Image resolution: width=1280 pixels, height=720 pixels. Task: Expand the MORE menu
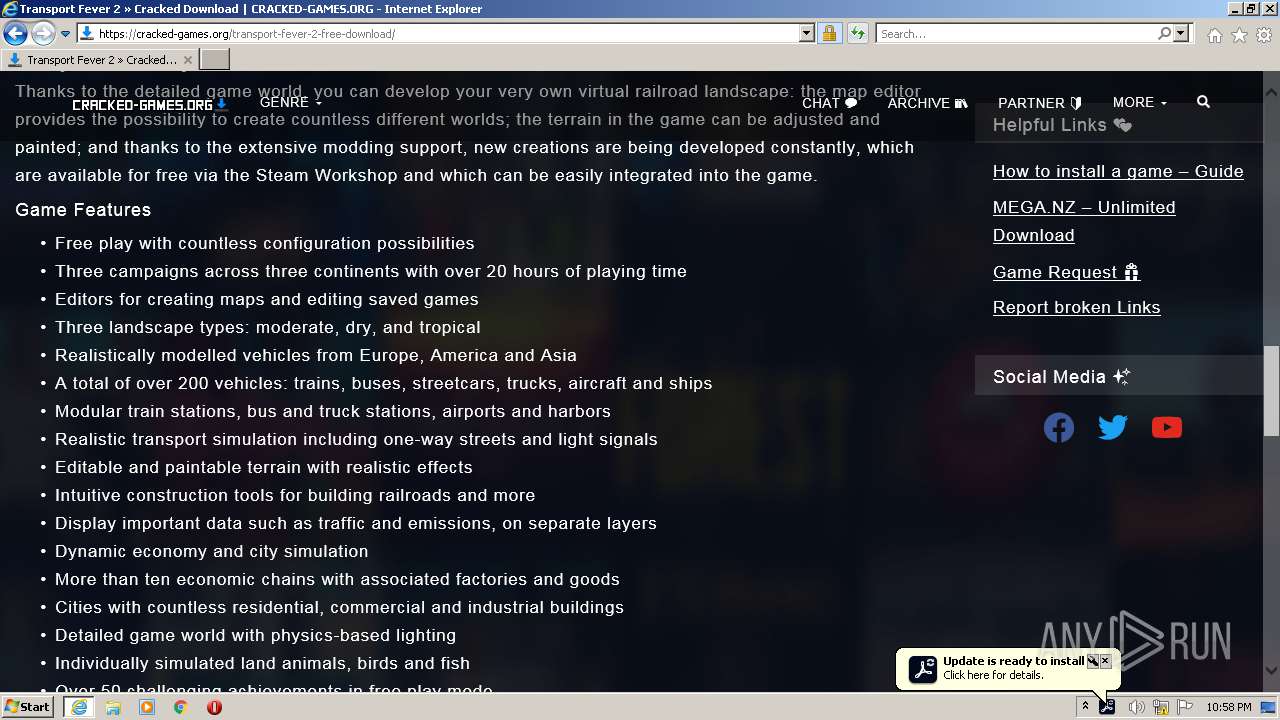coord(1140,103)
